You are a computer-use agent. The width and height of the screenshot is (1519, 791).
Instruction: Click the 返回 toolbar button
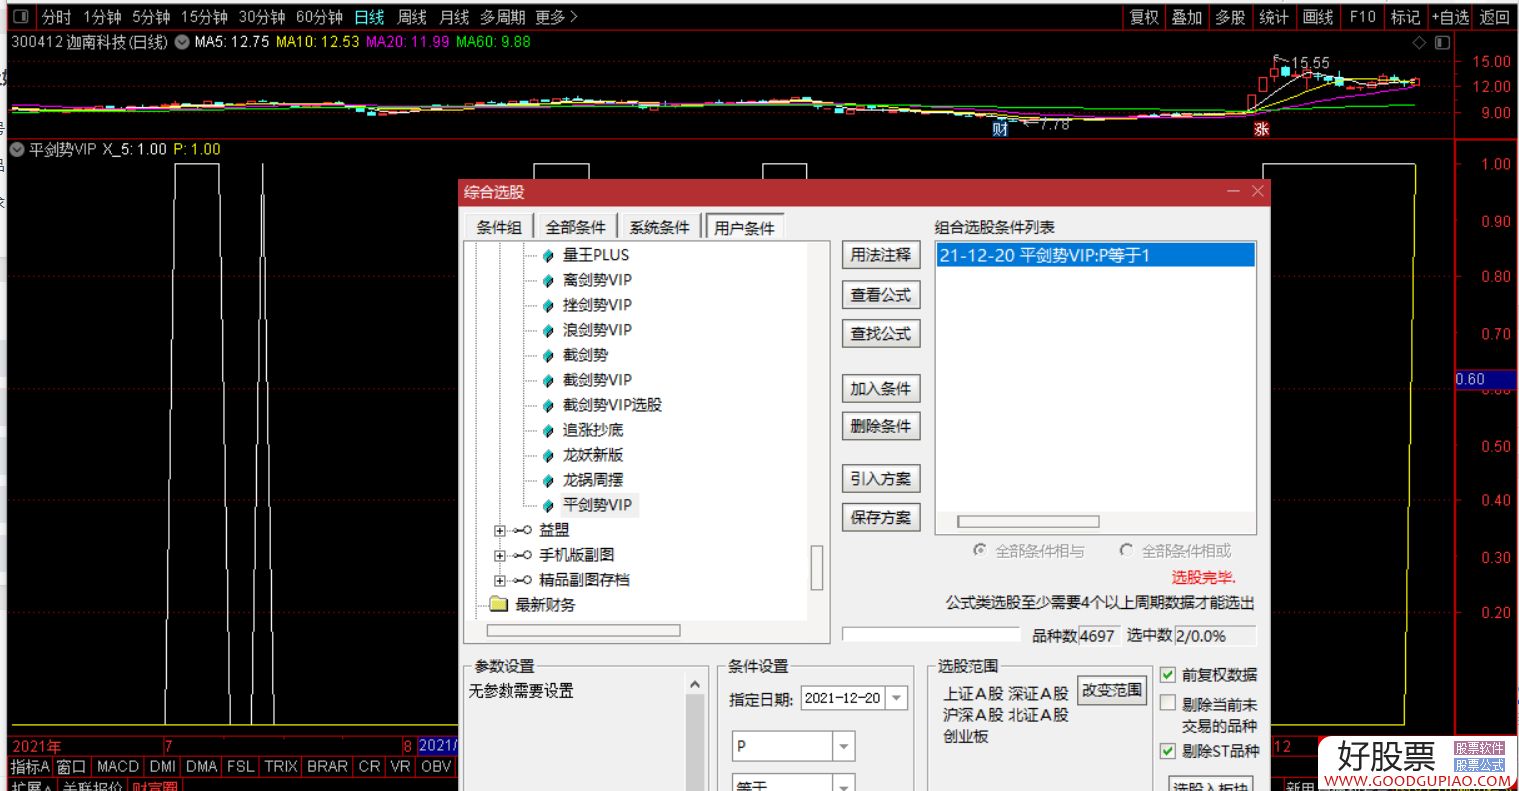(1494, 17)
